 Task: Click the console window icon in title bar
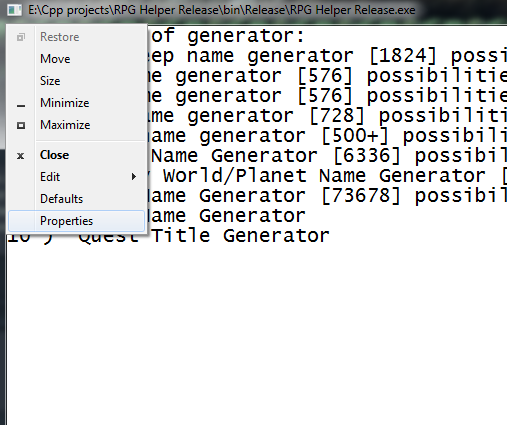[x=14, y=10]
